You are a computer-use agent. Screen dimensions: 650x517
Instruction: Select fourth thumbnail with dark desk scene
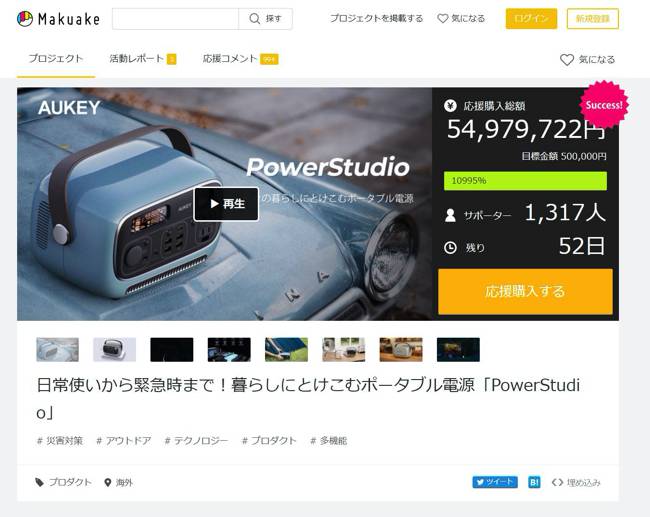pyautogui.click(x=229, y=350)
